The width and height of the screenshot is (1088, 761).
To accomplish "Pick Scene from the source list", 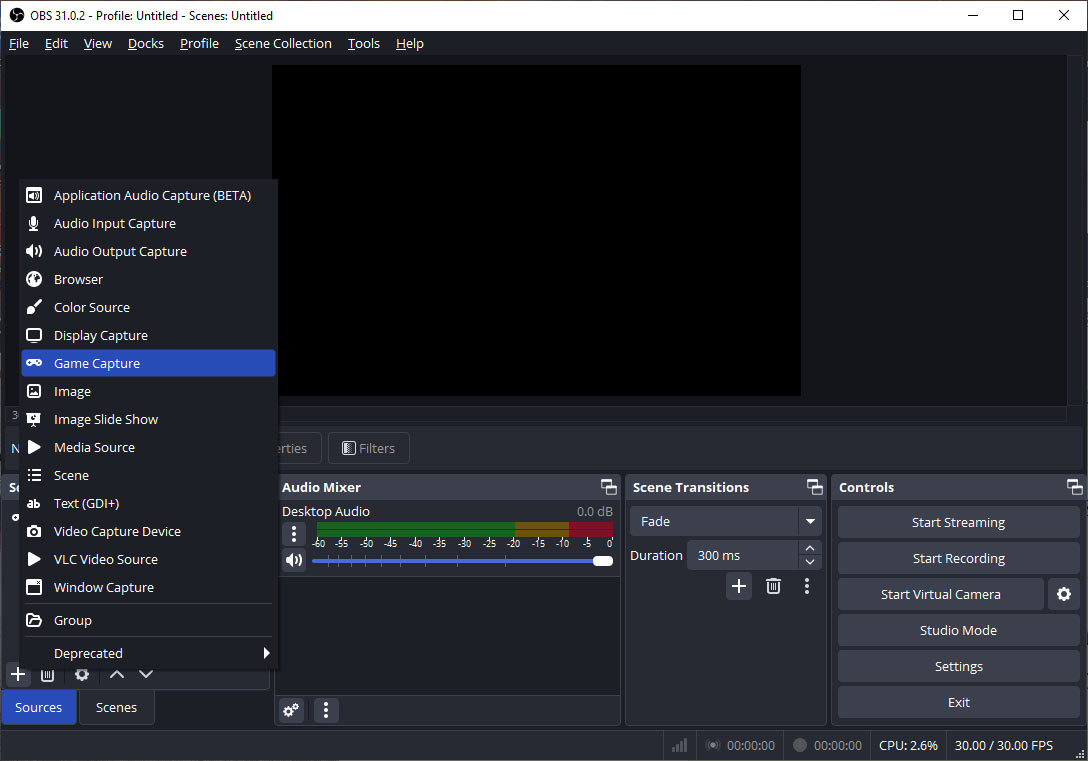I will pos(148,475).
